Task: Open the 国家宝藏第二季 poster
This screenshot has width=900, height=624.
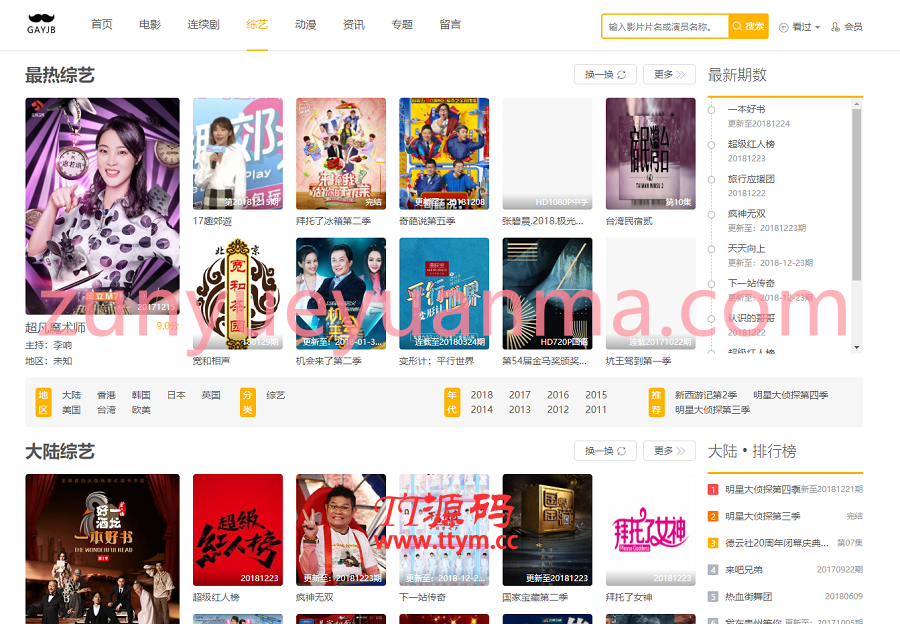Action: [548, 530]
